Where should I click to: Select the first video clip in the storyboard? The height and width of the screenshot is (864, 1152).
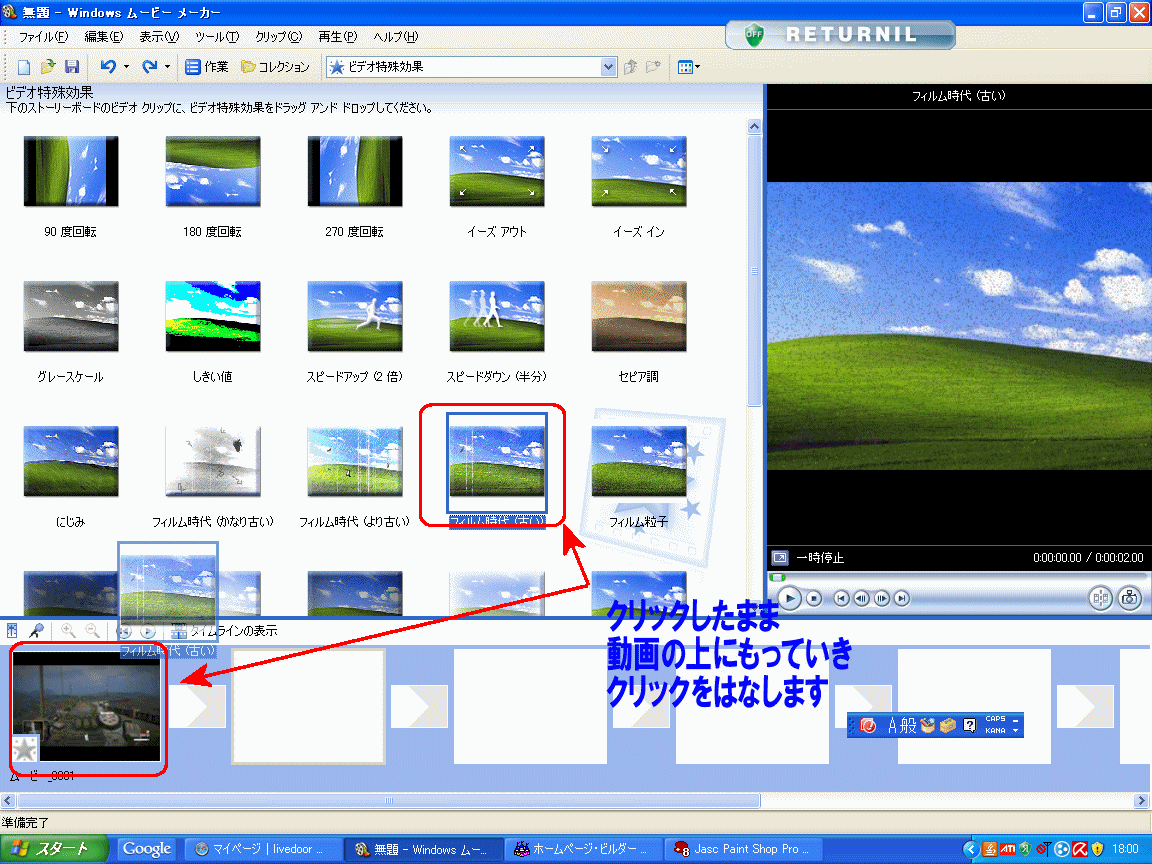click(87, 707)
